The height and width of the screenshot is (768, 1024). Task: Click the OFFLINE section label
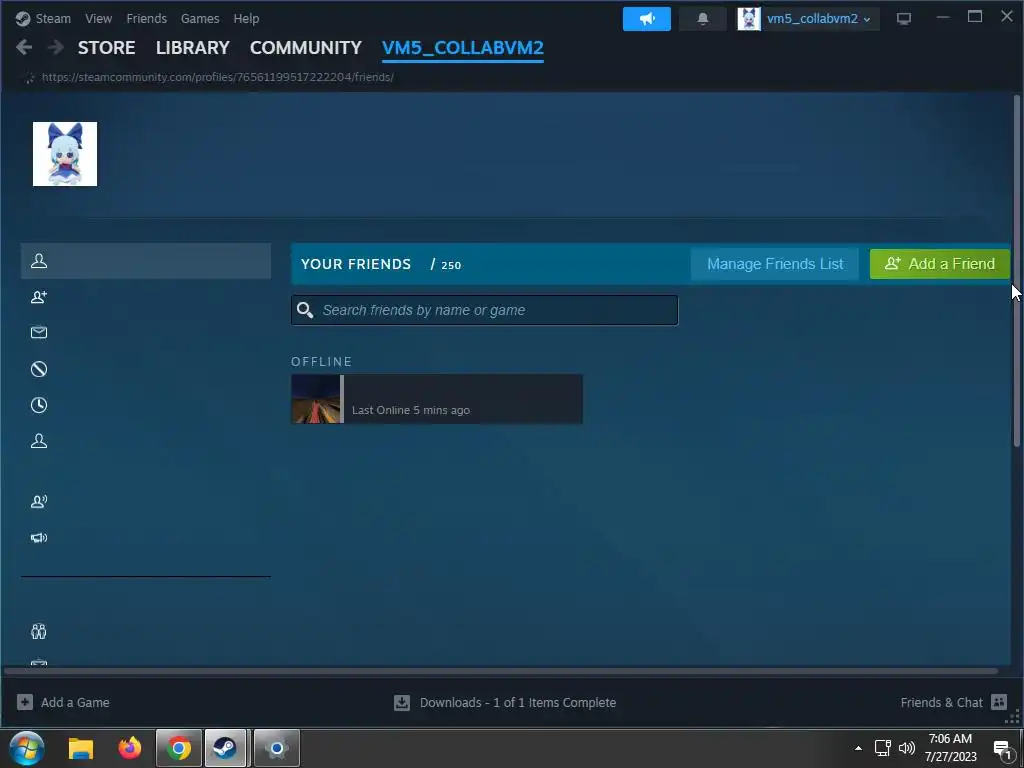[322, 362]
